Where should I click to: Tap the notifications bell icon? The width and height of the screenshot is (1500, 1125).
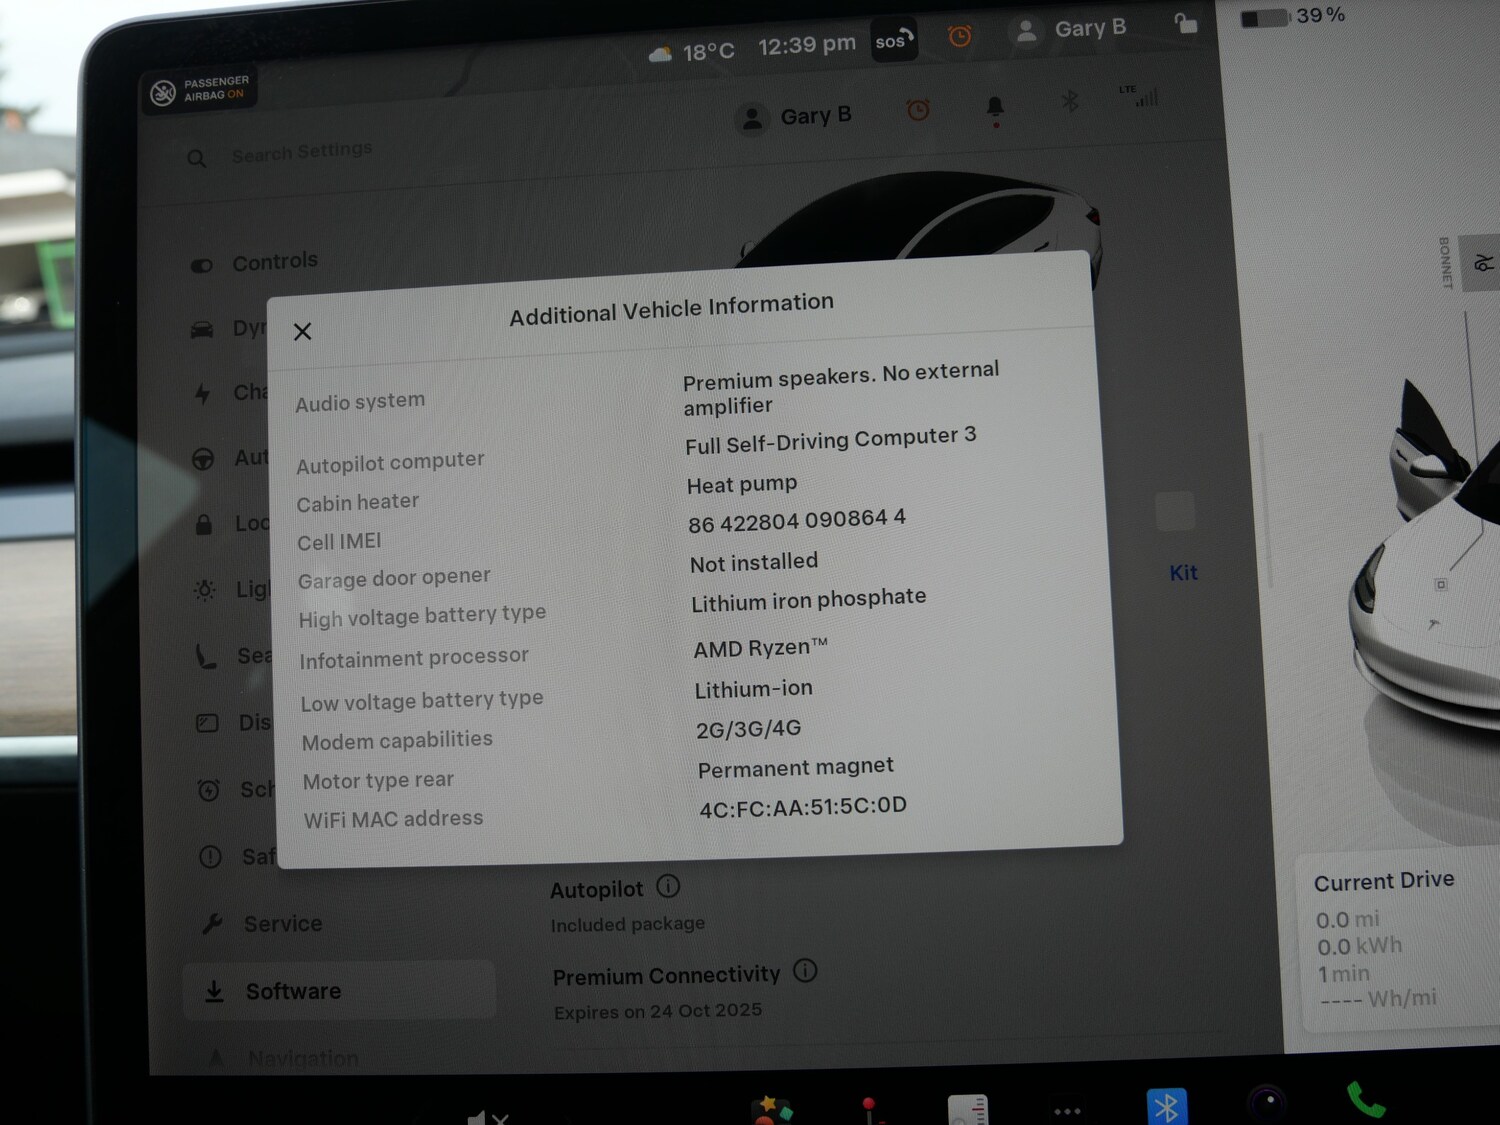(995, 108)
